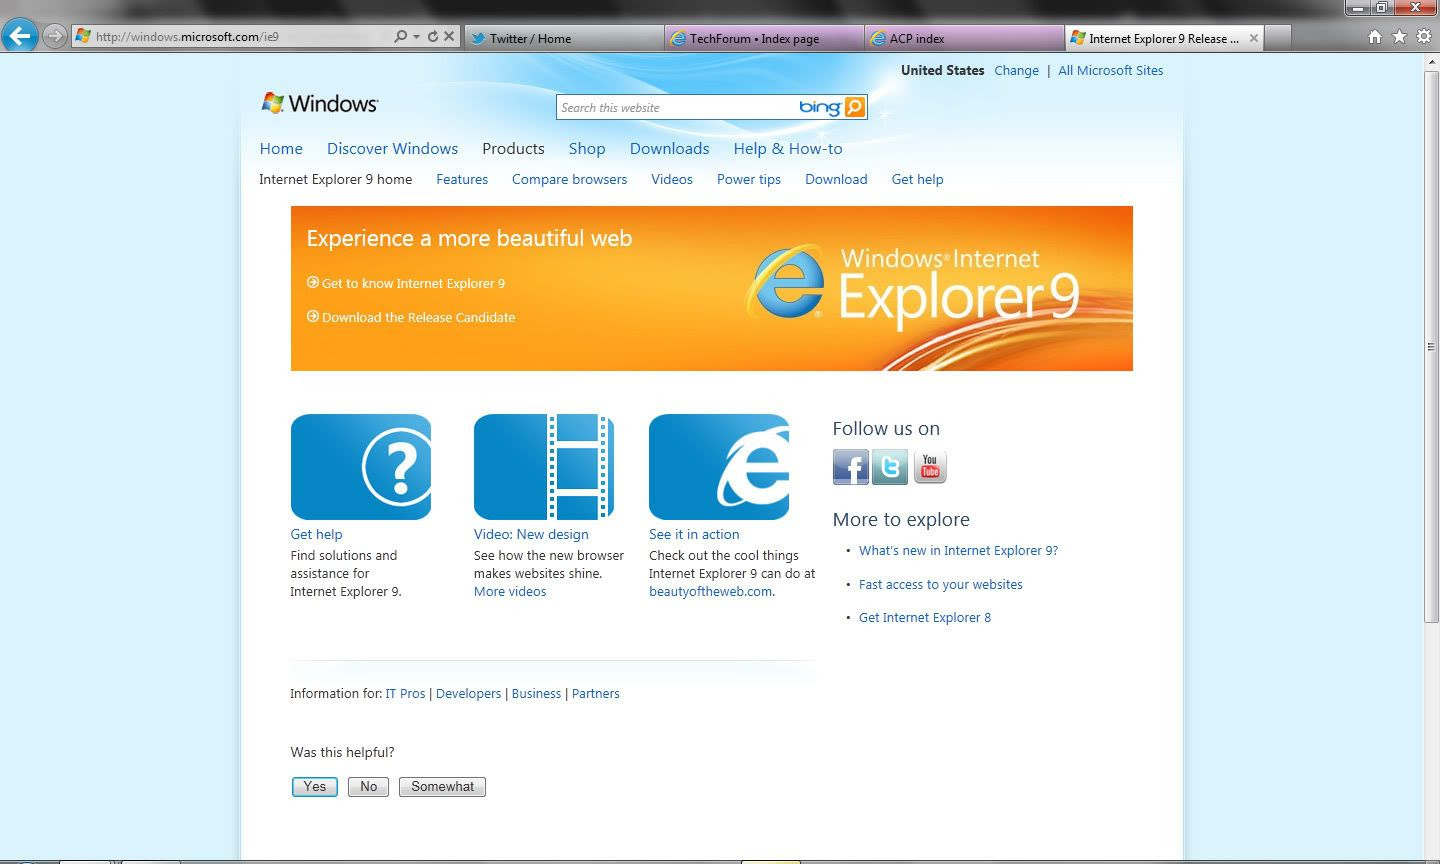Open the Video: New design link
This screenshot has width=1440, height=864.
pos(531,534)
